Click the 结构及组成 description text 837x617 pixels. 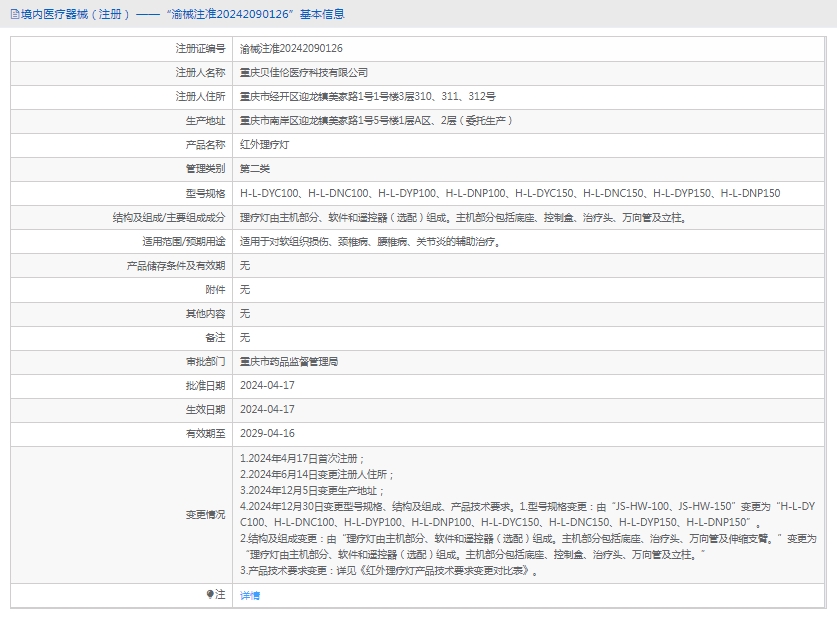(x=463, y=217)
